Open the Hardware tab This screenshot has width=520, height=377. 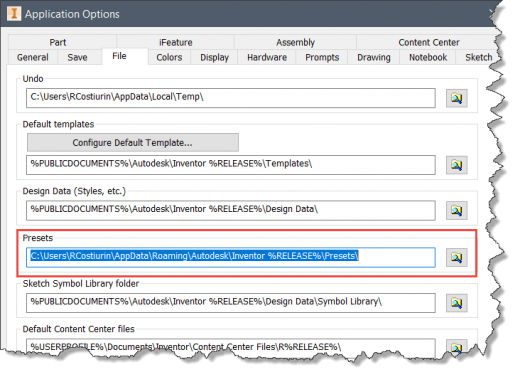click(x=267, y=57)
